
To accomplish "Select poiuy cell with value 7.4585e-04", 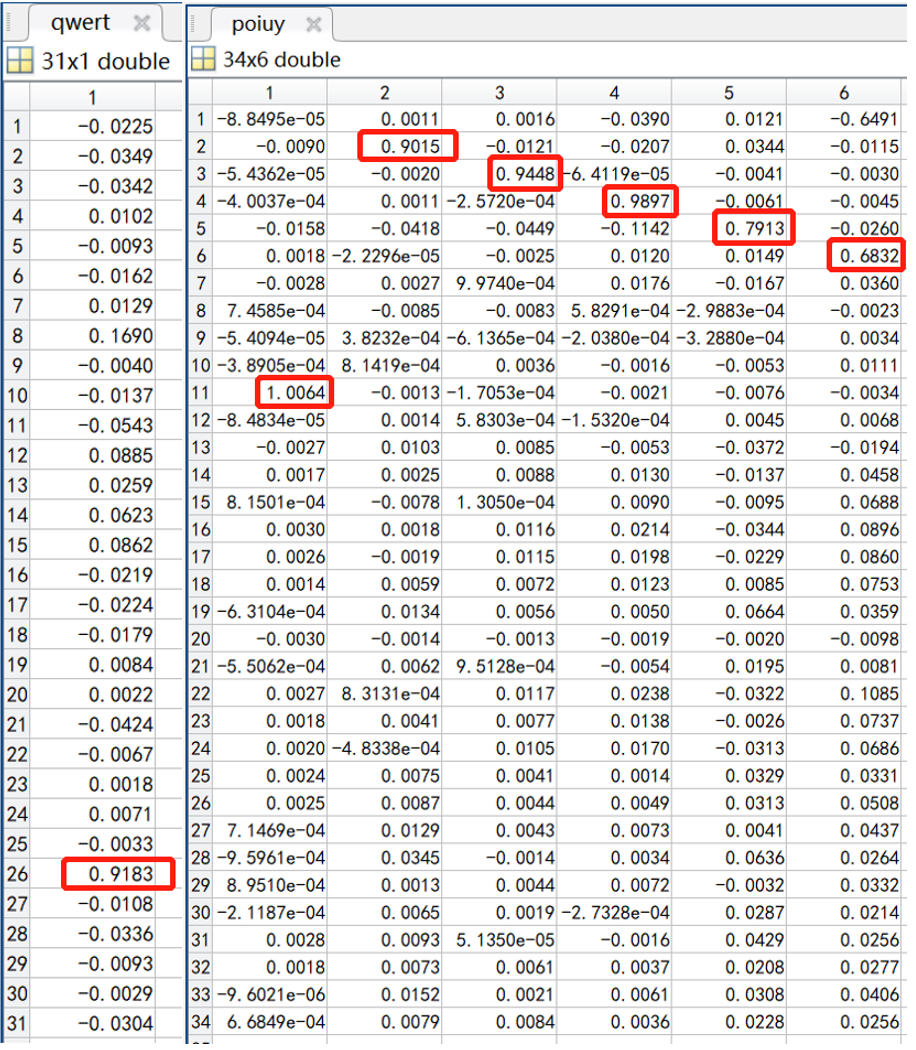I will click(270, 311).
